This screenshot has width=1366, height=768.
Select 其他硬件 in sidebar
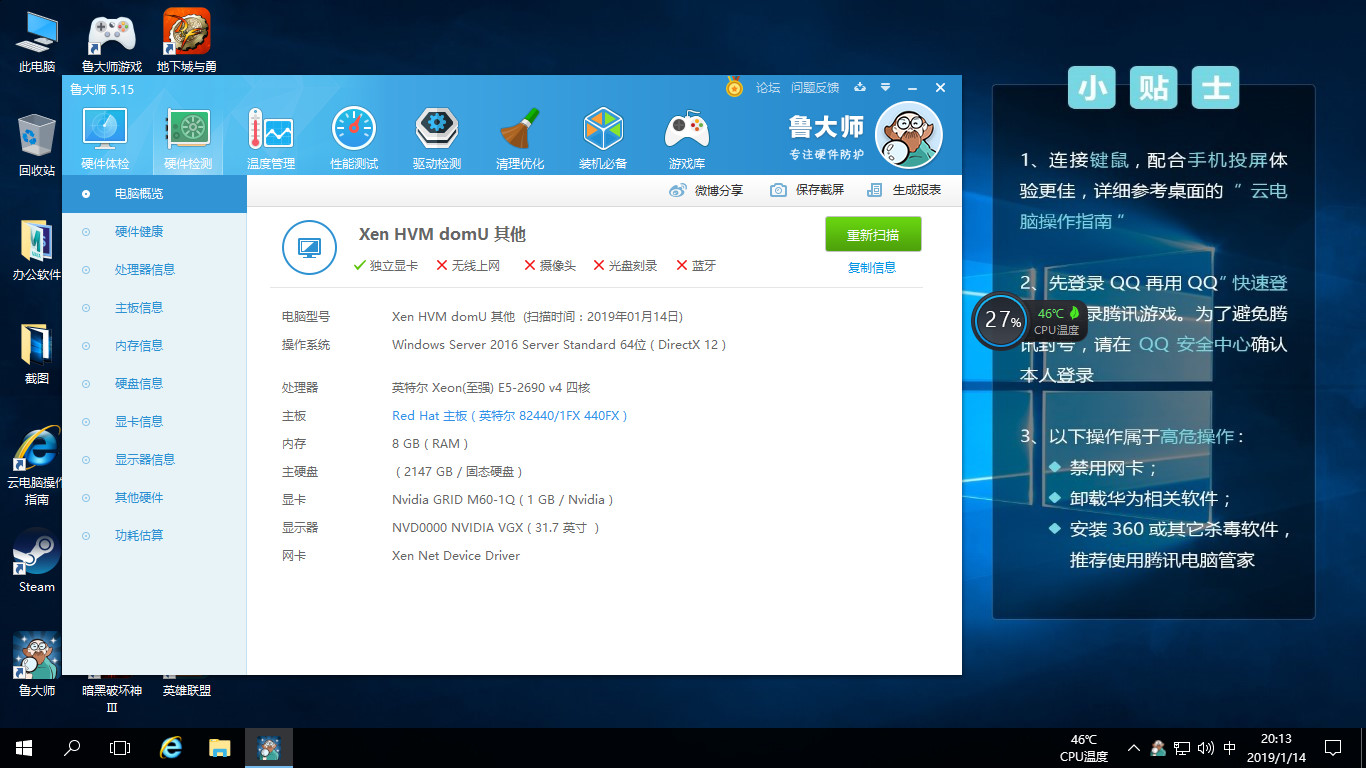(154, 498)
